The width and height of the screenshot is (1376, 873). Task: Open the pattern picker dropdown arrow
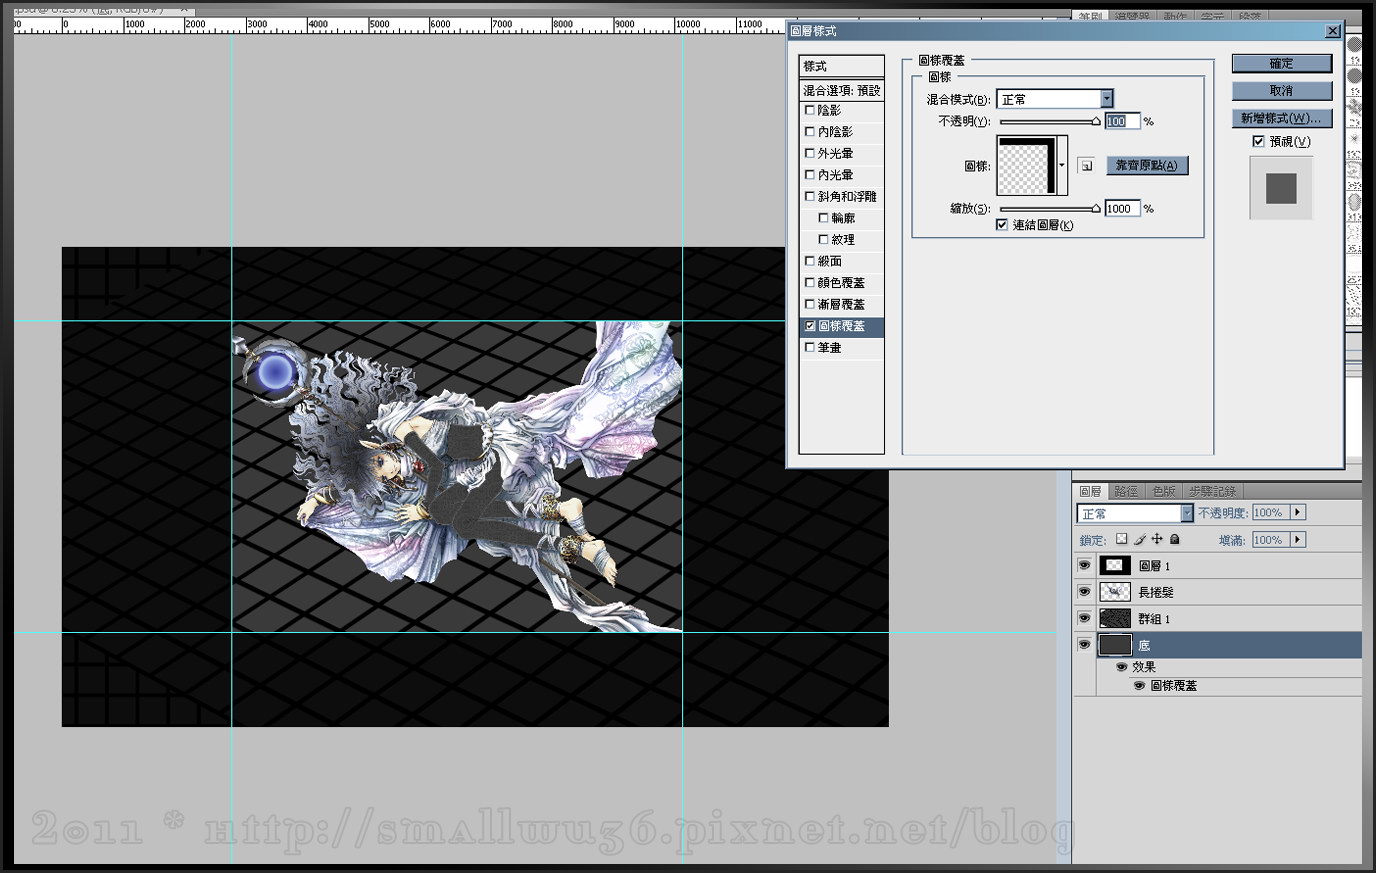(1062, 166)
